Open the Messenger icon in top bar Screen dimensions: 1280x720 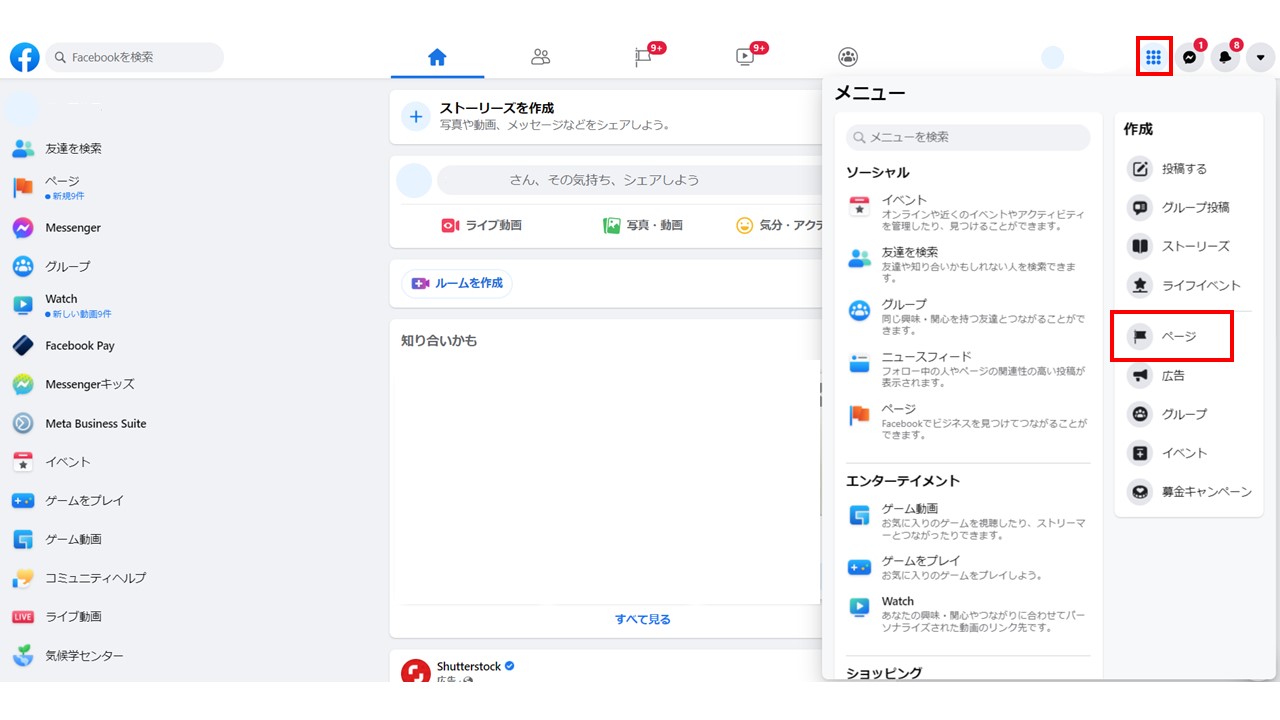coord(1189,57)
